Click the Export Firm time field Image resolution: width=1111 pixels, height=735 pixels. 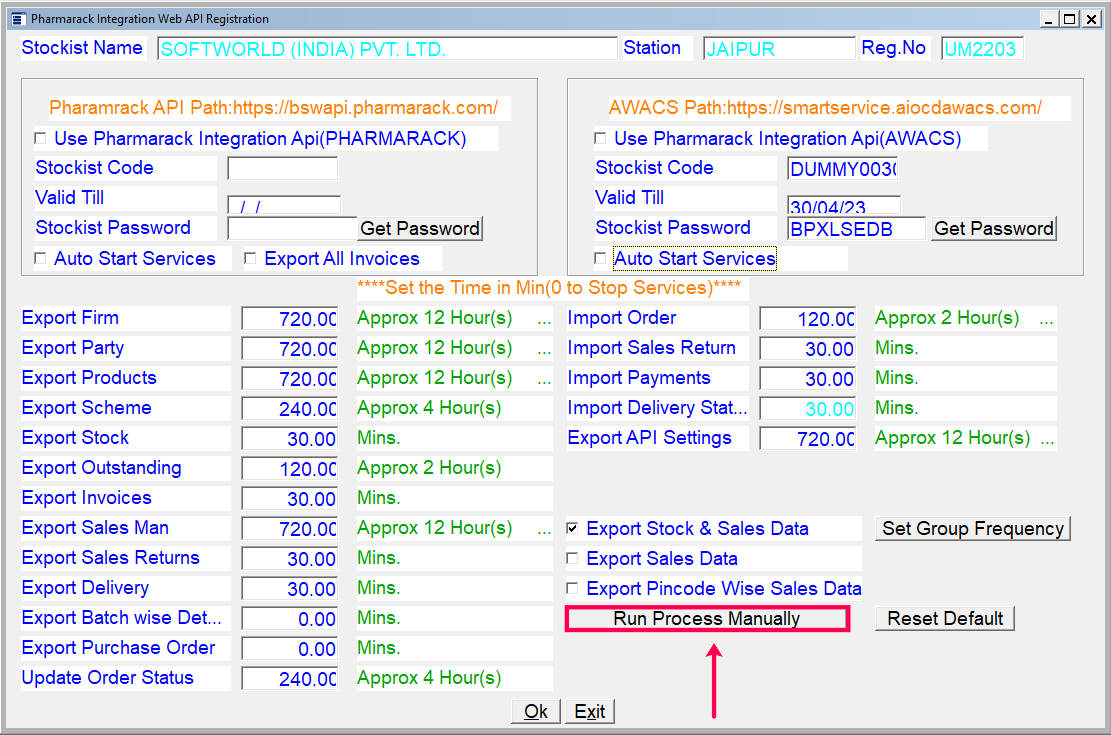click(x=290, y=319)
